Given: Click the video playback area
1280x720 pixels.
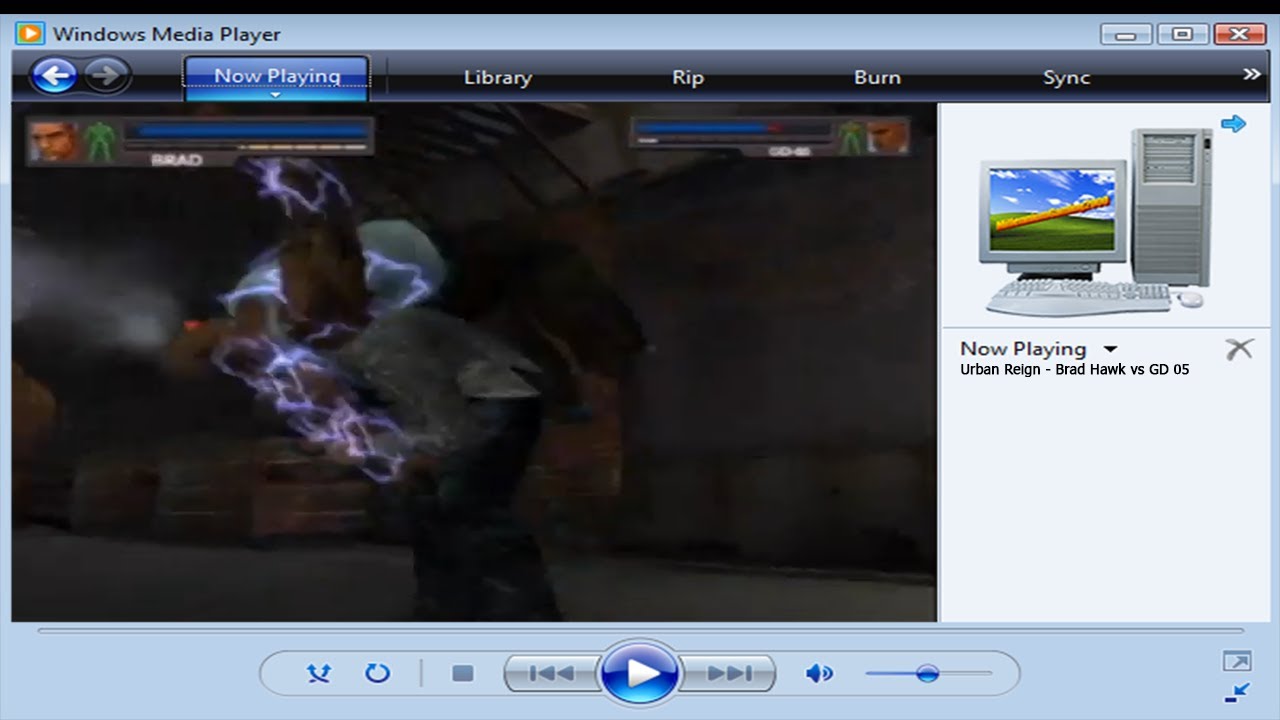Looking at the screenshot, I should click(474, 362).
